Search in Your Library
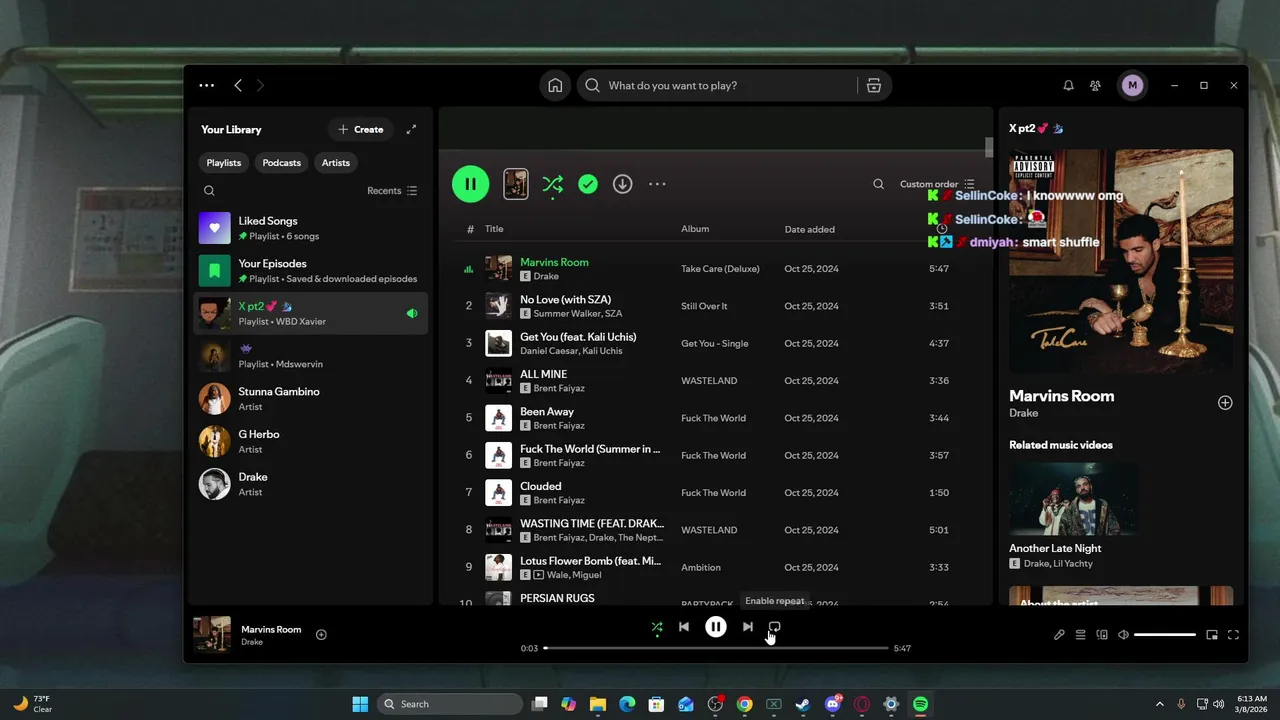The width and height of the screenshot is (1280, 720). [x=209, y=191]
